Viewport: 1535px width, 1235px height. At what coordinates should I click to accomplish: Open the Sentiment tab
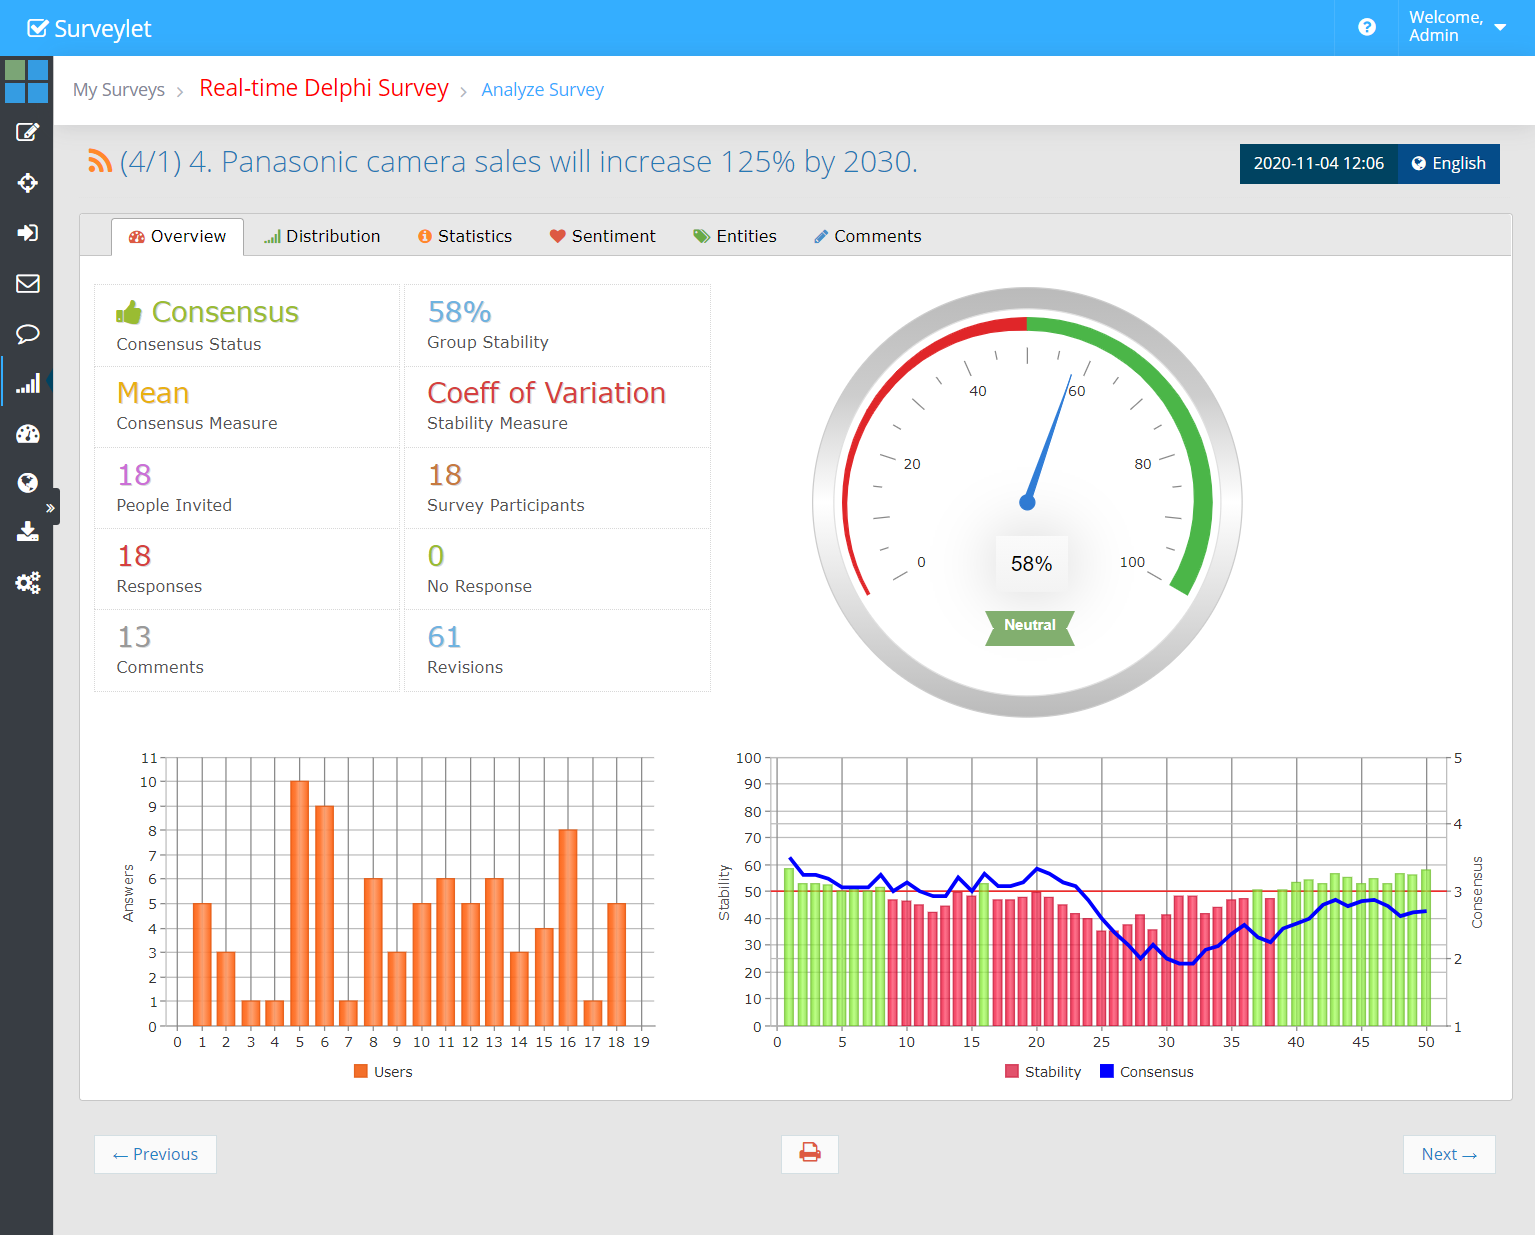point(602,237)
